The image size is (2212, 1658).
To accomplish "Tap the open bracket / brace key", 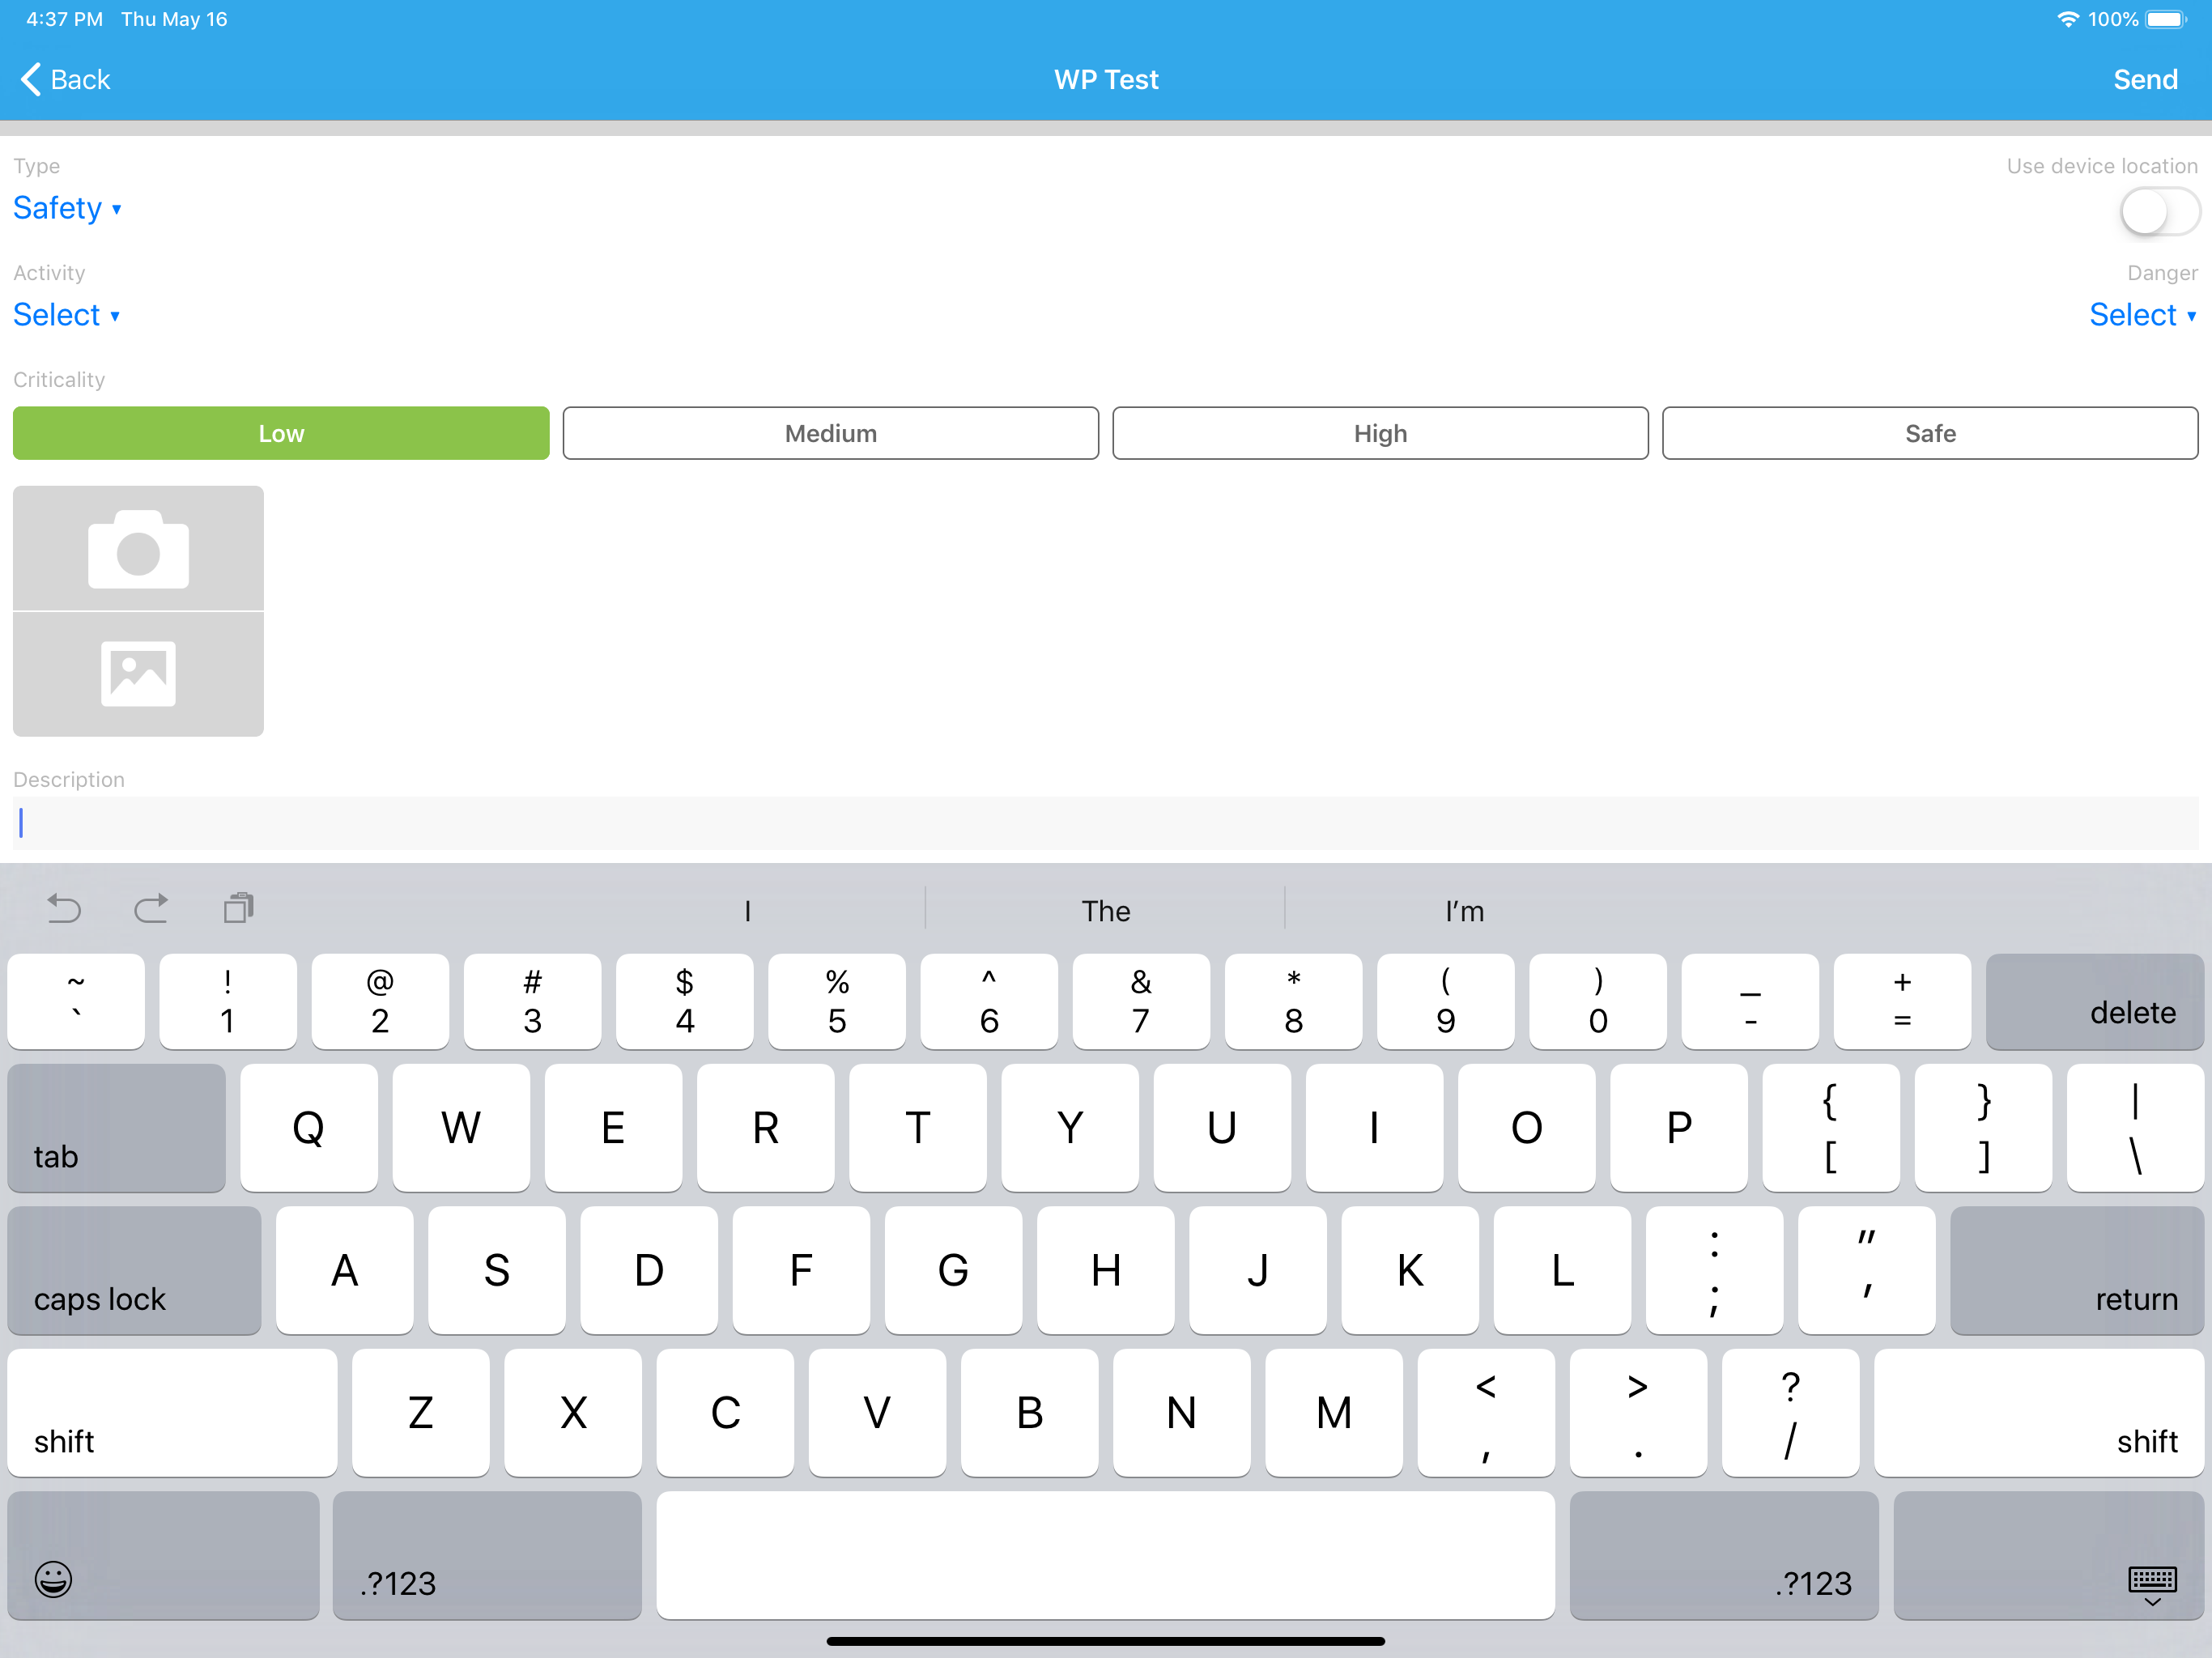I will pyautogui.click(x=1830, y=1128).
